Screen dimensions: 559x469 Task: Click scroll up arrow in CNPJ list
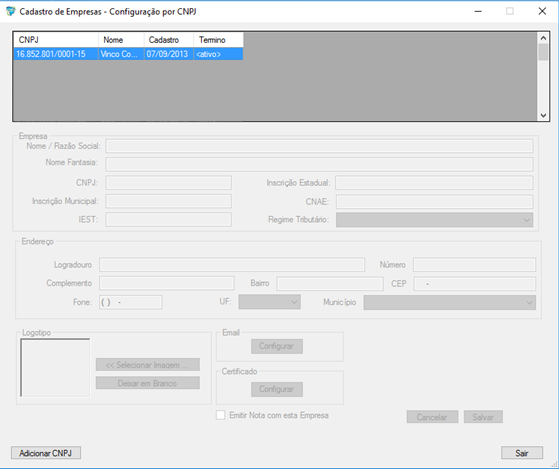543,38
